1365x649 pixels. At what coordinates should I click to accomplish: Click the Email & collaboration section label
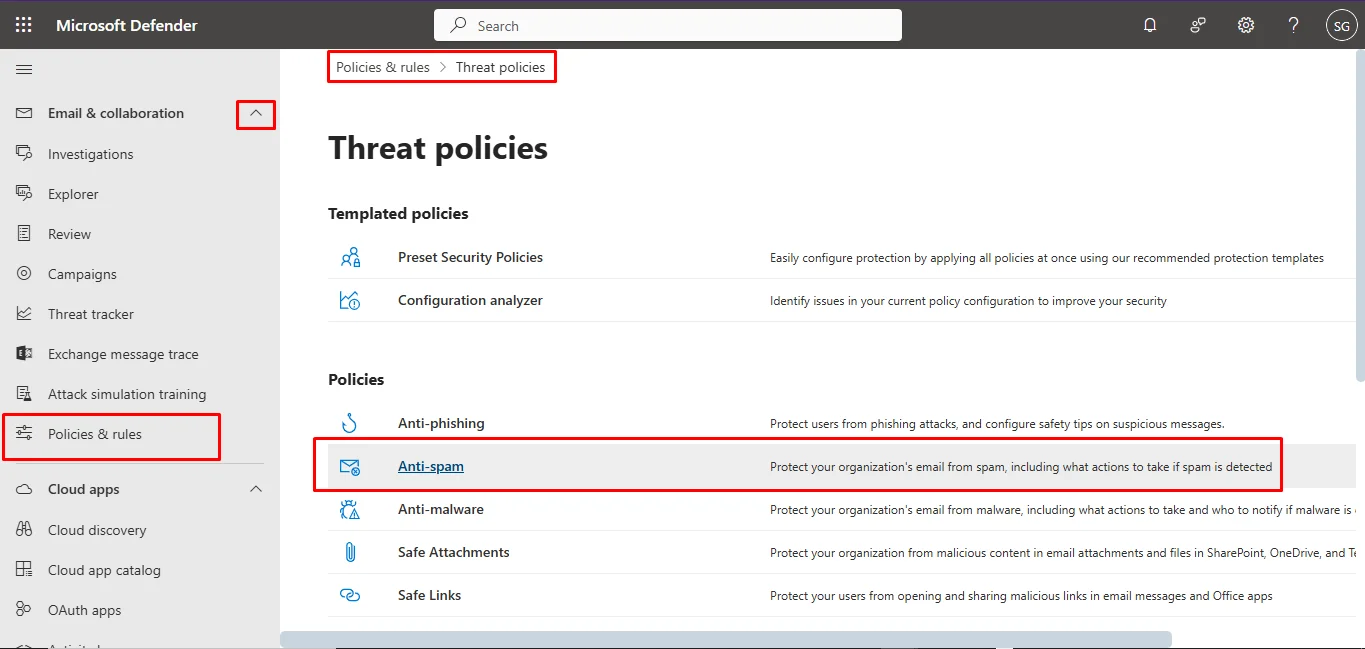tap(116, 113)
